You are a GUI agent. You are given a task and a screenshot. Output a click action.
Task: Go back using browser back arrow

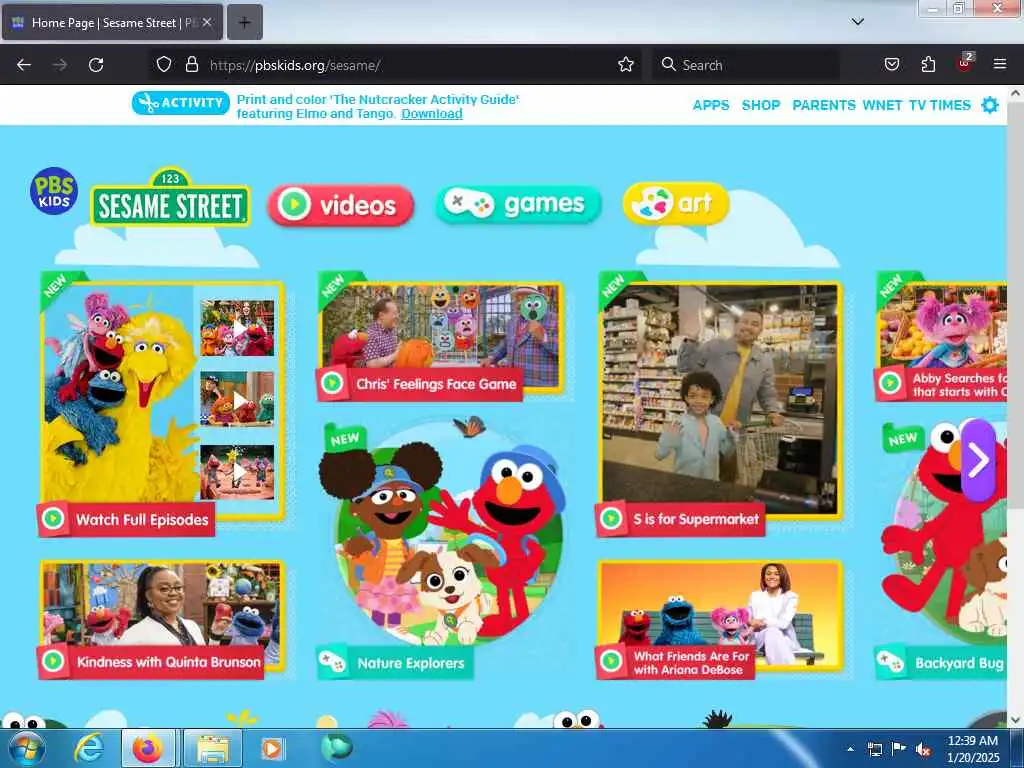point(24,65)
